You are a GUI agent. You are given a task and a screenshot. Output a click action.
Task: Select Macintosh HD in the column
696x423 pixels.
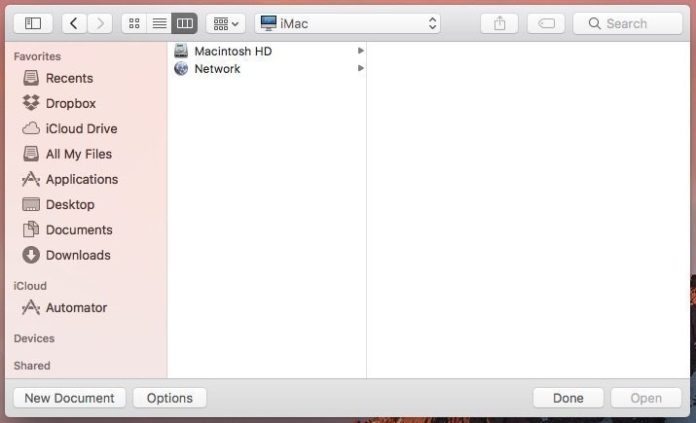pyautogui.click(x=268, y=51)
